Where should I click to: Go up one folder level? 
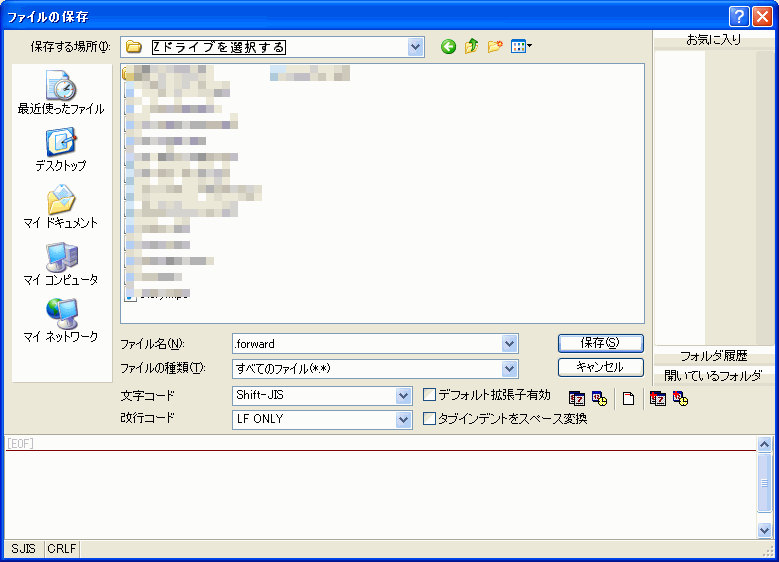[471, 46]
